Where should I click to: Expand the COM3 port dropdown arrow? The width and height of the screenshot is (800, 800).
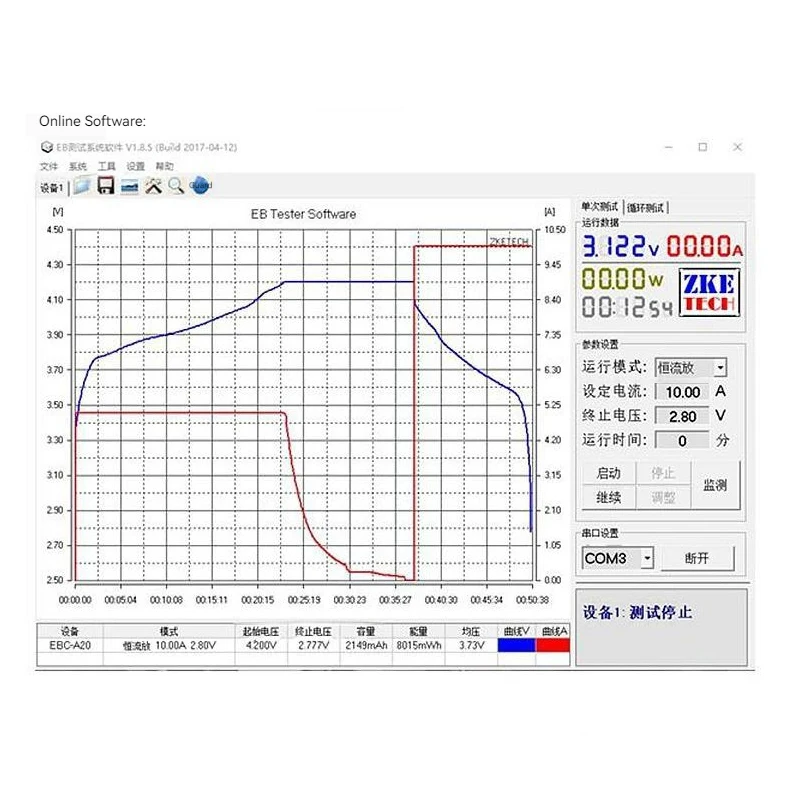[647, 558]
